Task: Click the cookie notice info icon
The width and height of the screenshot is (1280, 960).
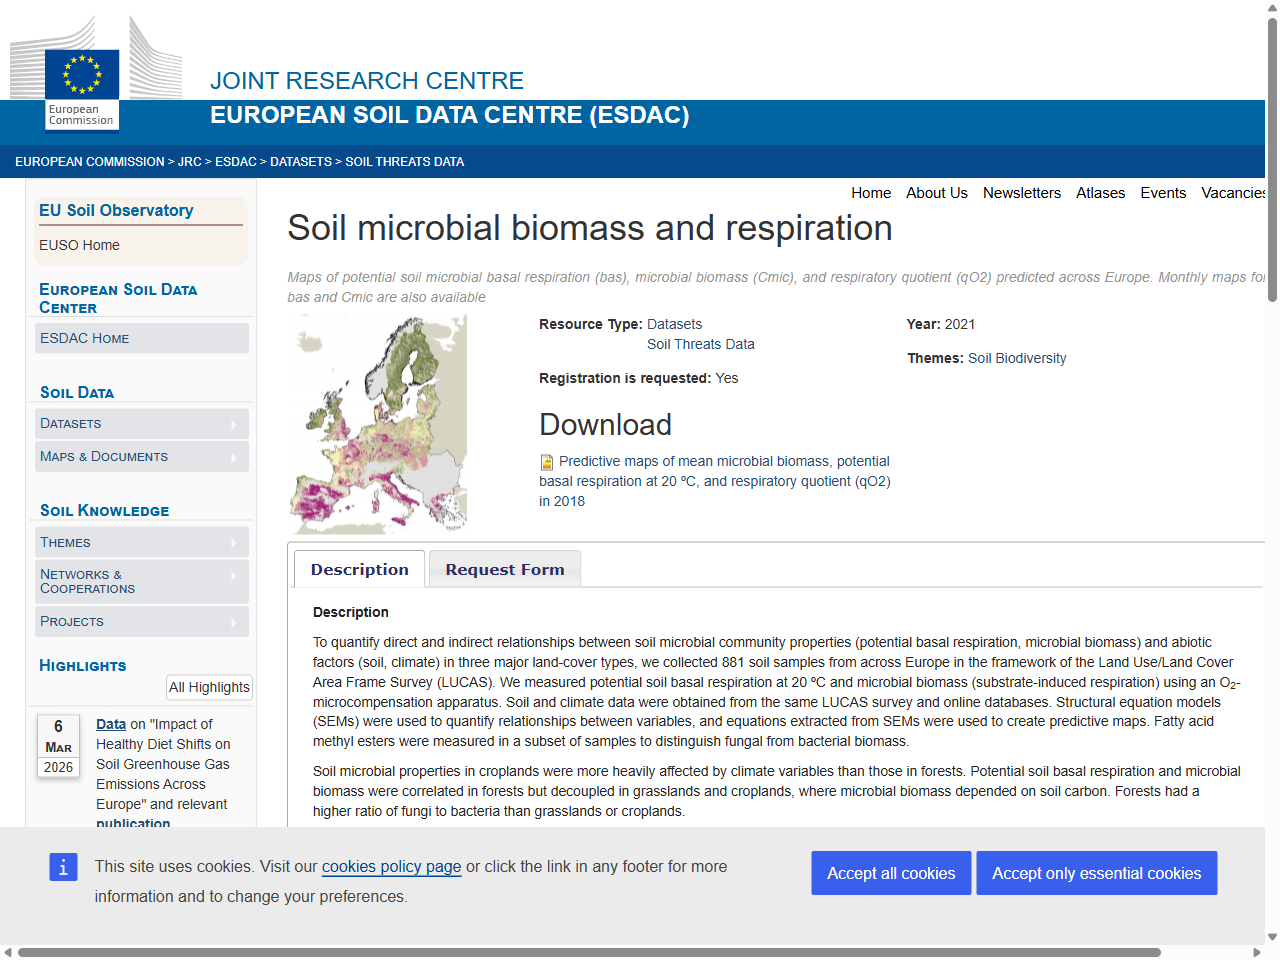Action: coord(63,867)
